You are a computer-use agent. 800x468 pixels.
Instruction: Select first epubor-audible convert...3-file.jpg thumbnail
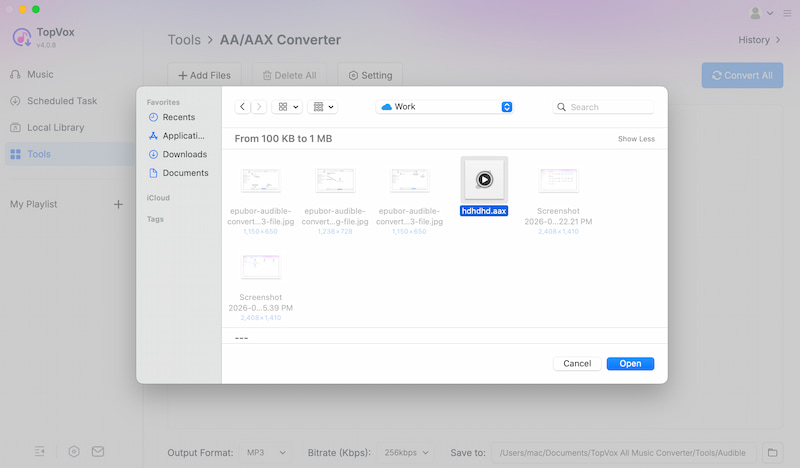click(261, 180)
